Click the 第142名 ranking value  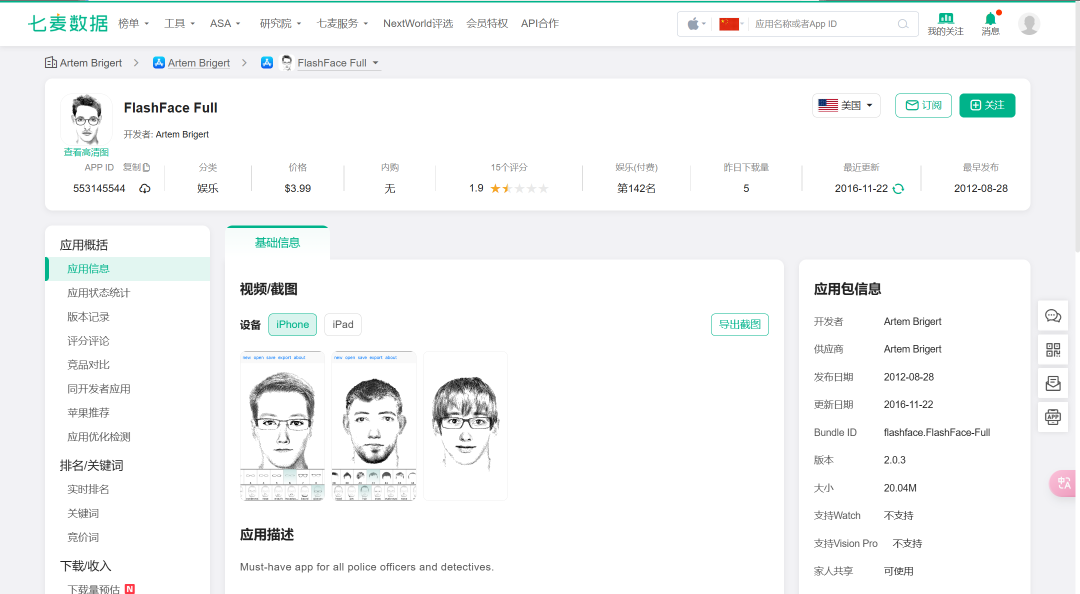pos(636,189)
